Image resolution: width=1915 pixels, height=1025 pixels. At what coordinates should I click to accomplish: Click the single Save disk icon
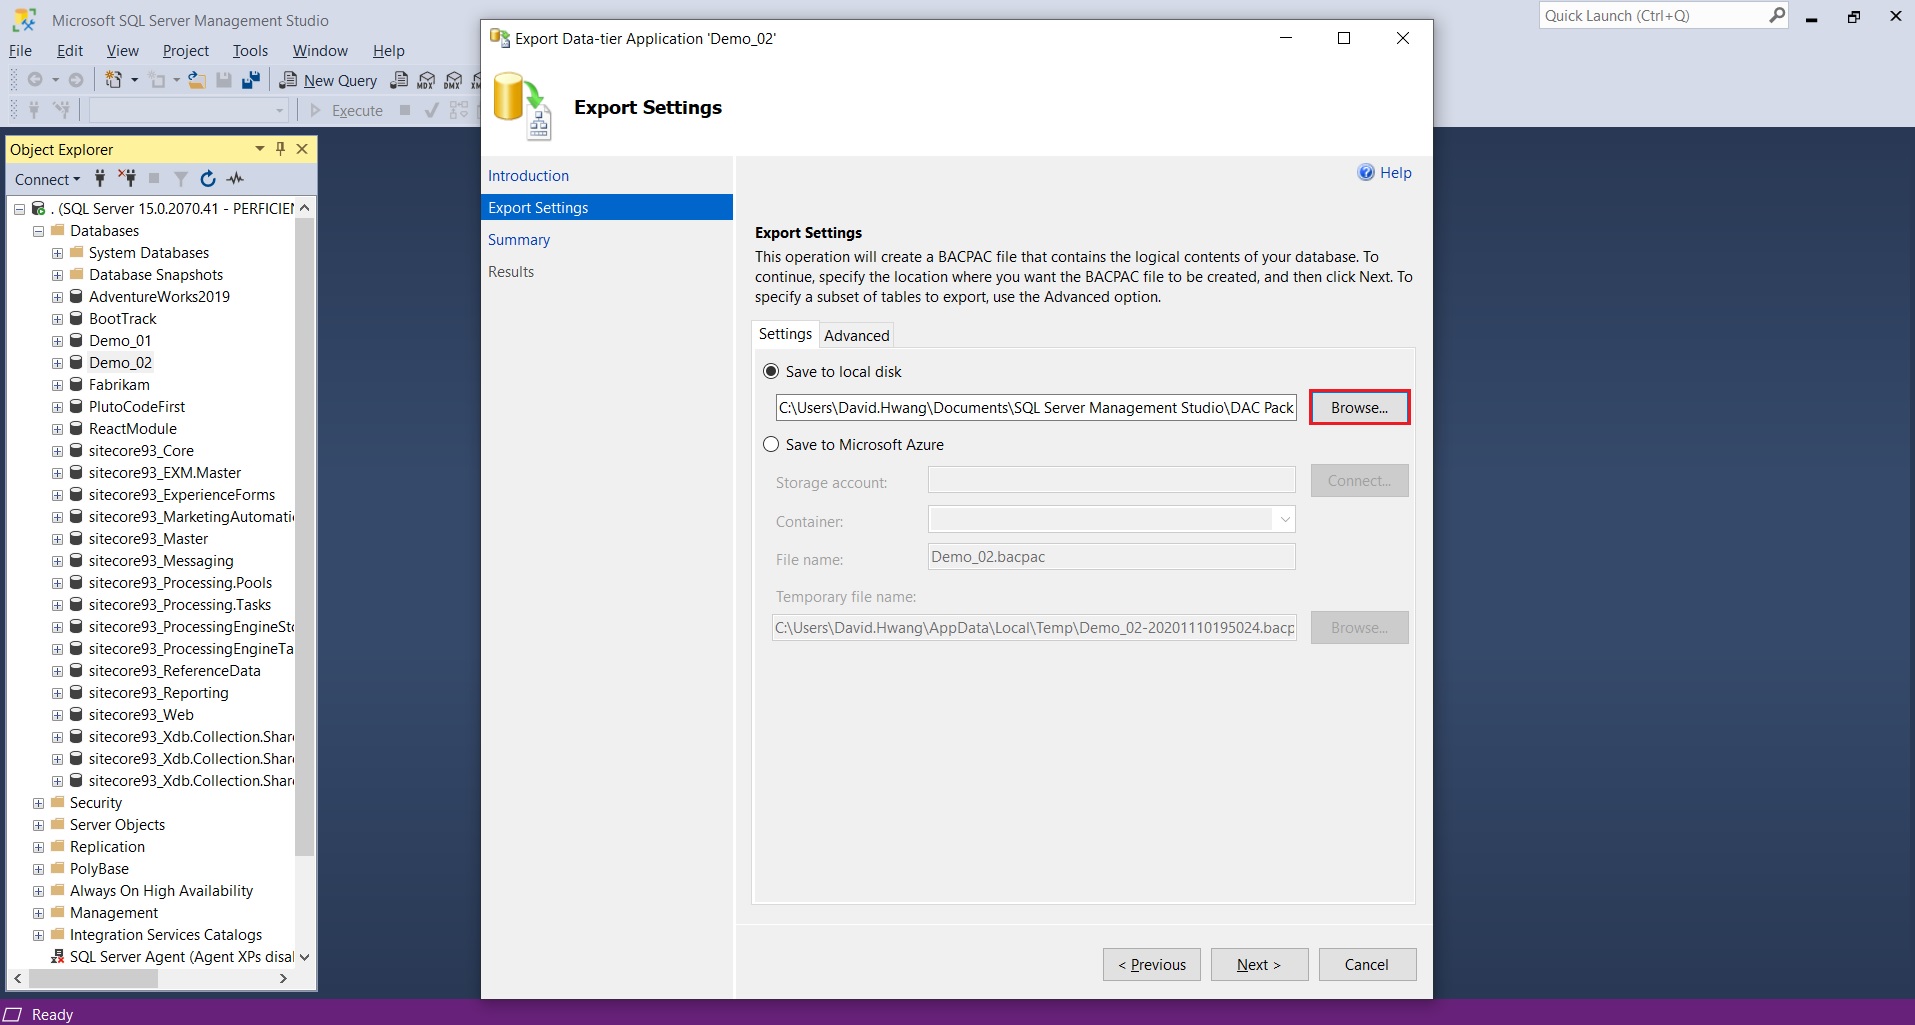224,80
